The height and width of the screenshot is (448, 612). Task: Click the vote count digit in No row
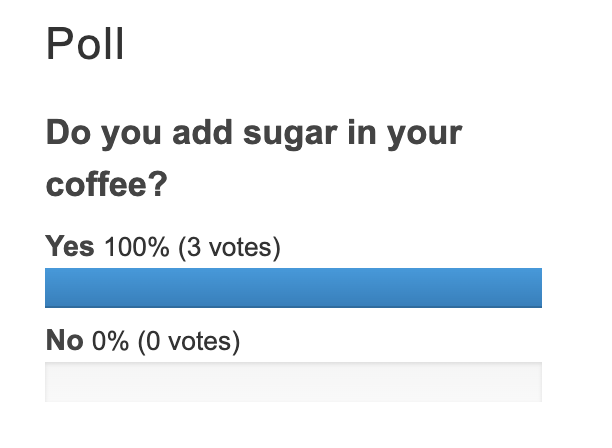152,341
